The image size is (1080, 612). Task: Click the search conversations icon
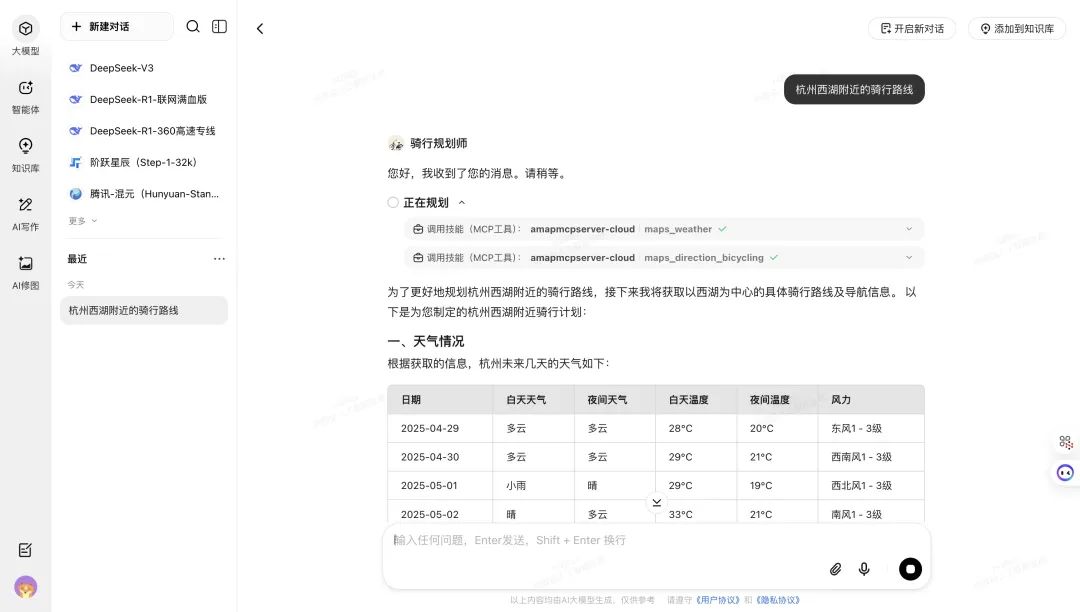(193, 26)
